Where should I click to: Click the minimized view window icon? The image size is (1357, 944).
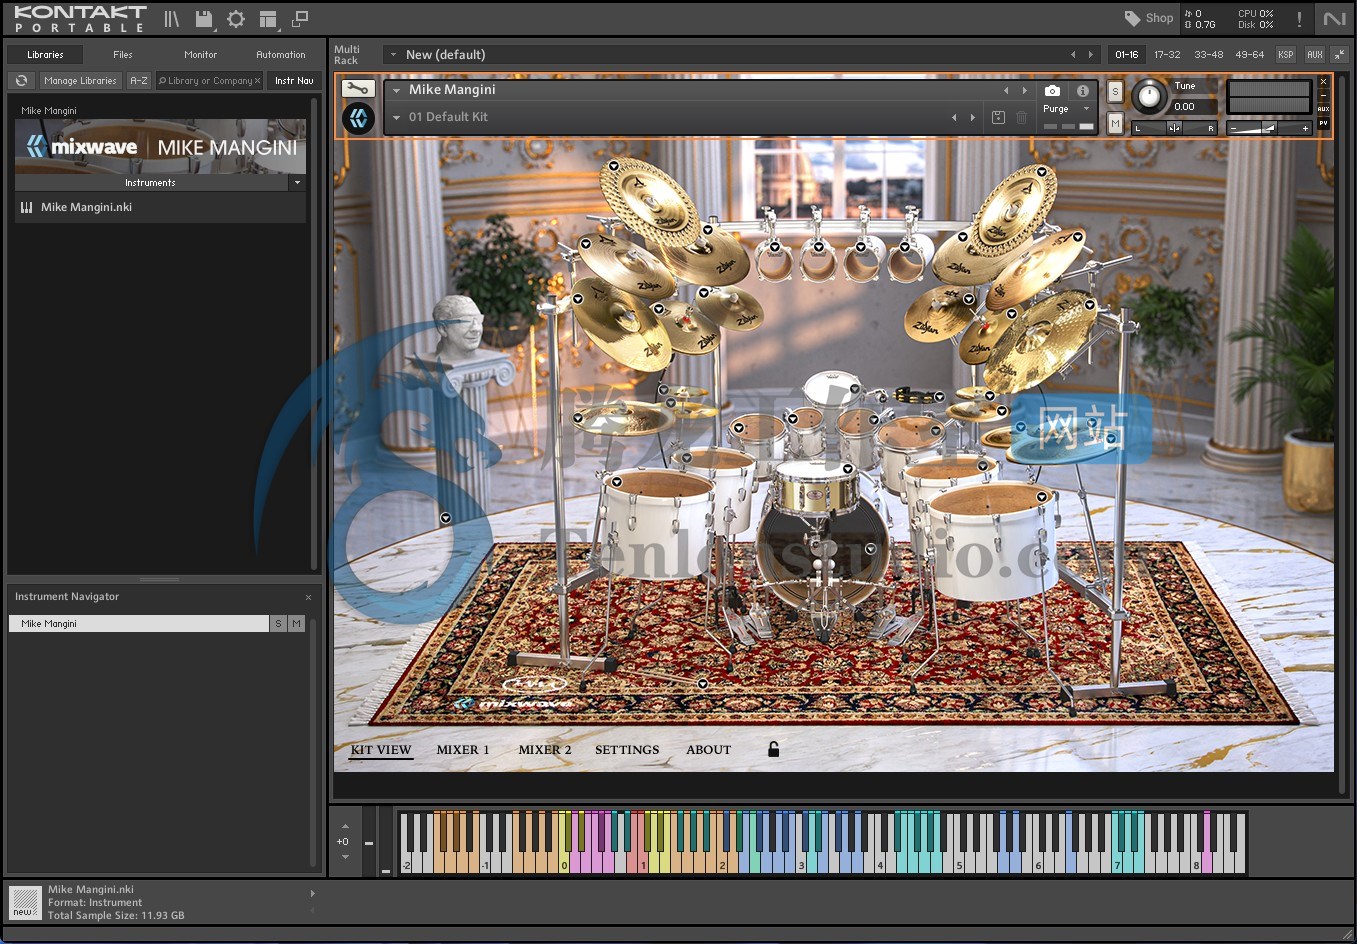pyautogui.click(x=300, y=18)
